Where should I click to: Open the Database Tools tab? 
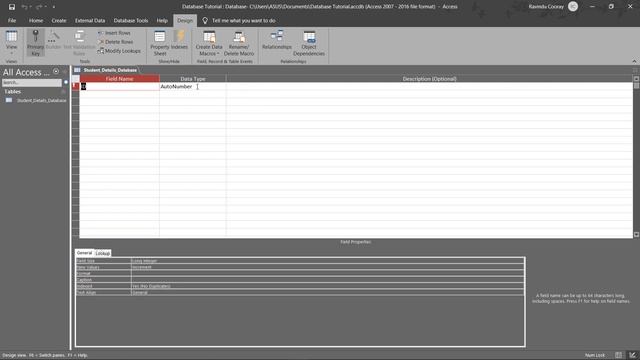tap(131, 20)
